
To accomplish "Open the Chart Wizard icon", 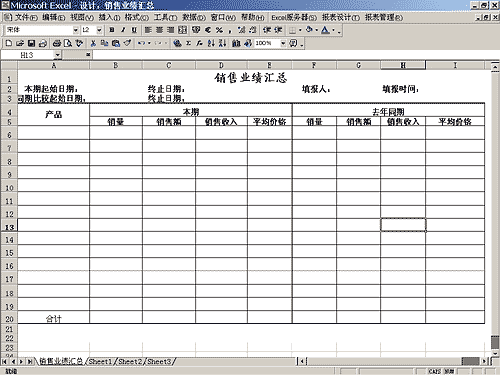I will coord(236,43).
